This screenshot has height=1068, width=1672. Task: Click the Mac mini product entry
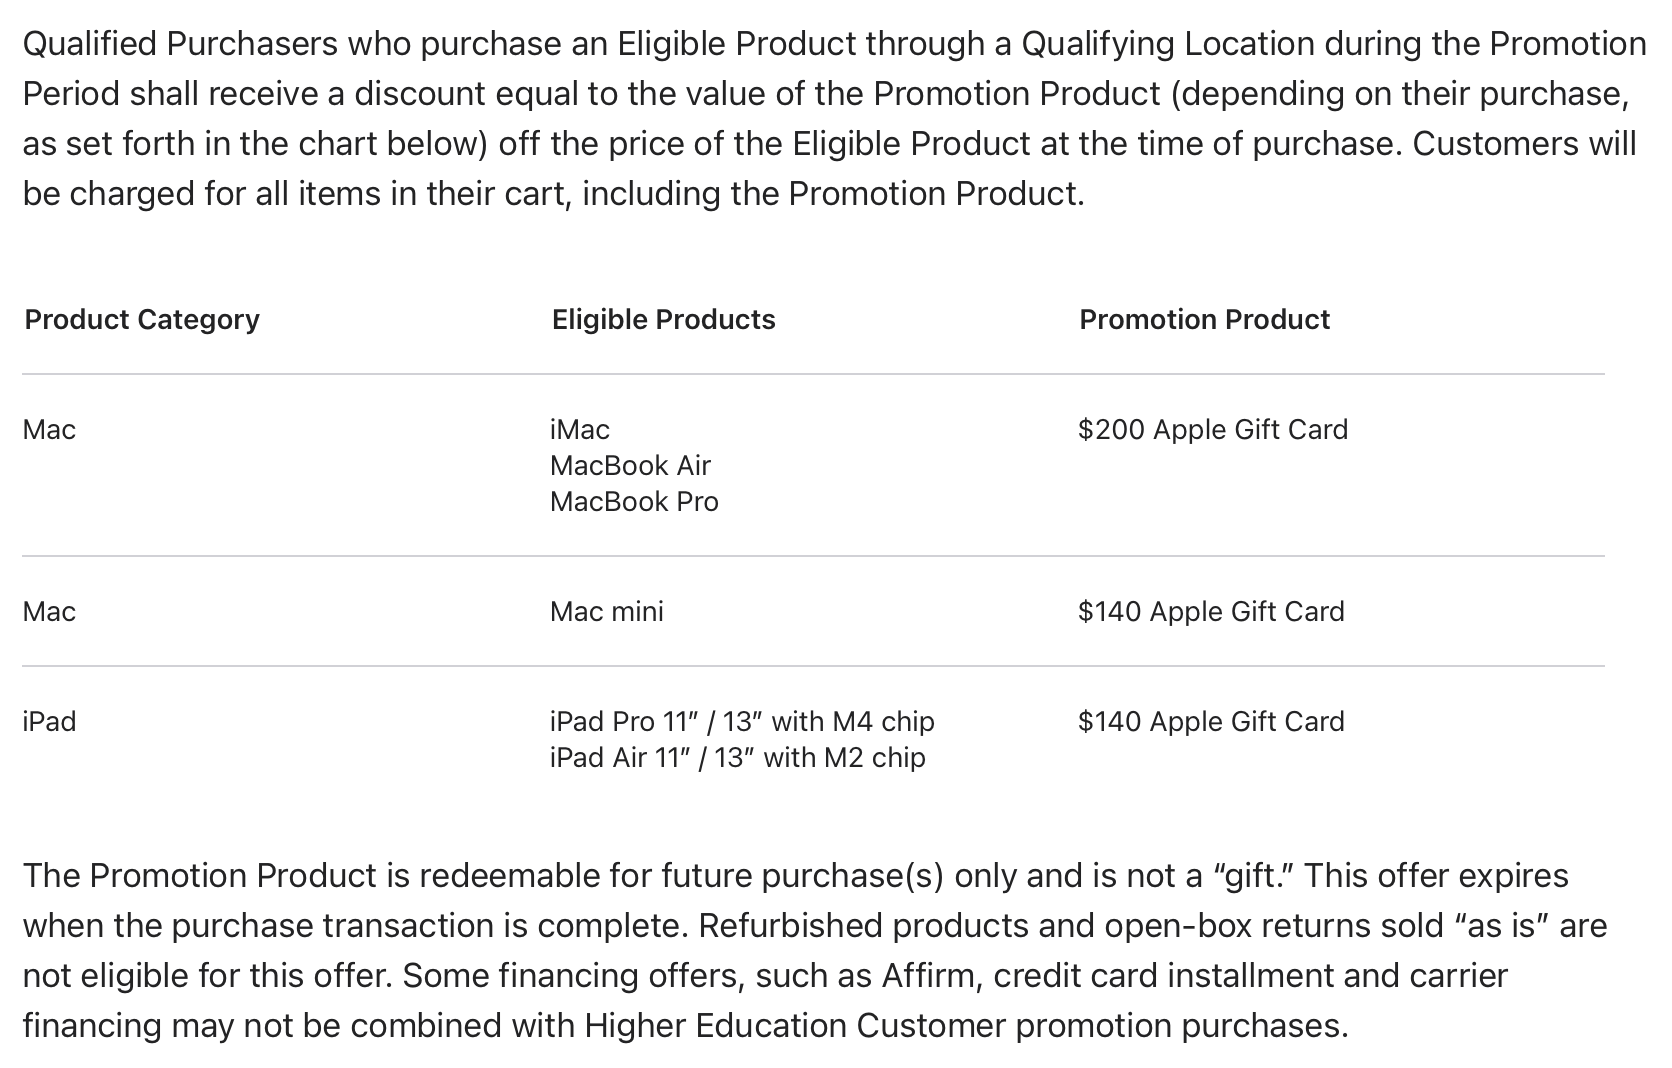(607, 612)
